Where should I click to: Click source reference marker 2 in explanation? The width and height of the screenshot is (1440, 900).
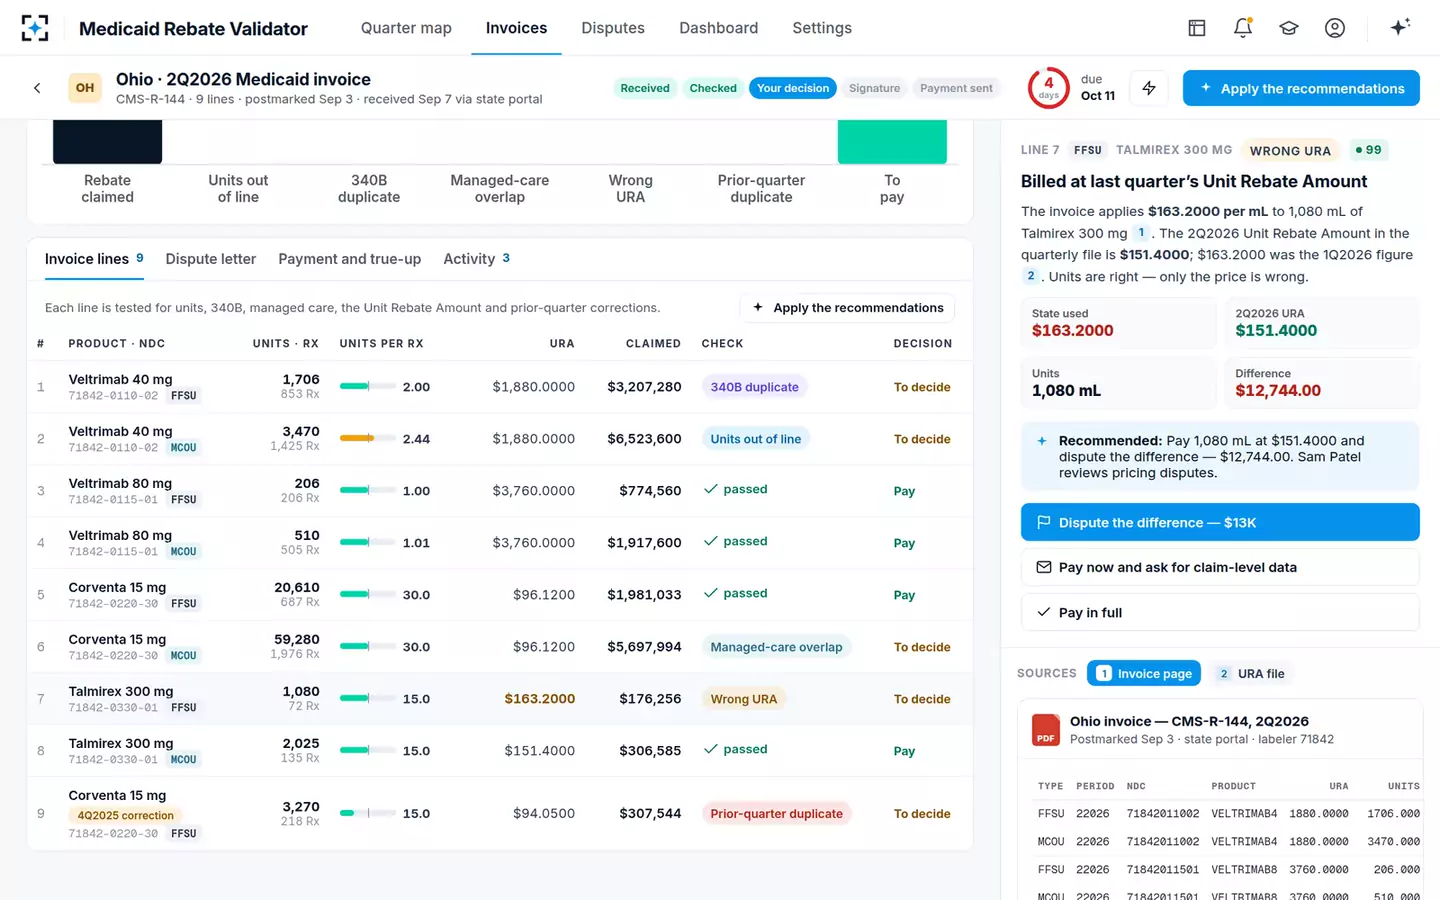coord(1031,276)
